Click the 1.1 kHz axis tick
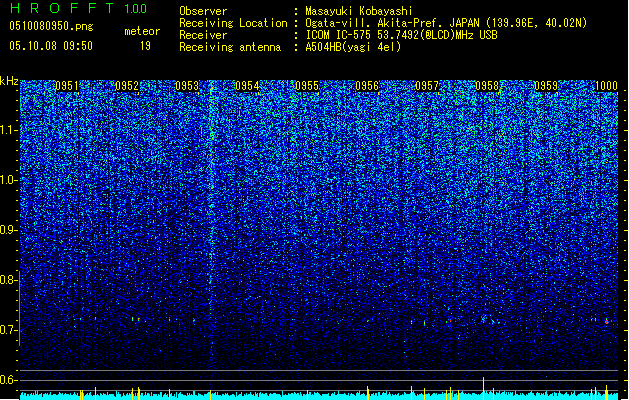629x400 pixels. tap(9, 130)
